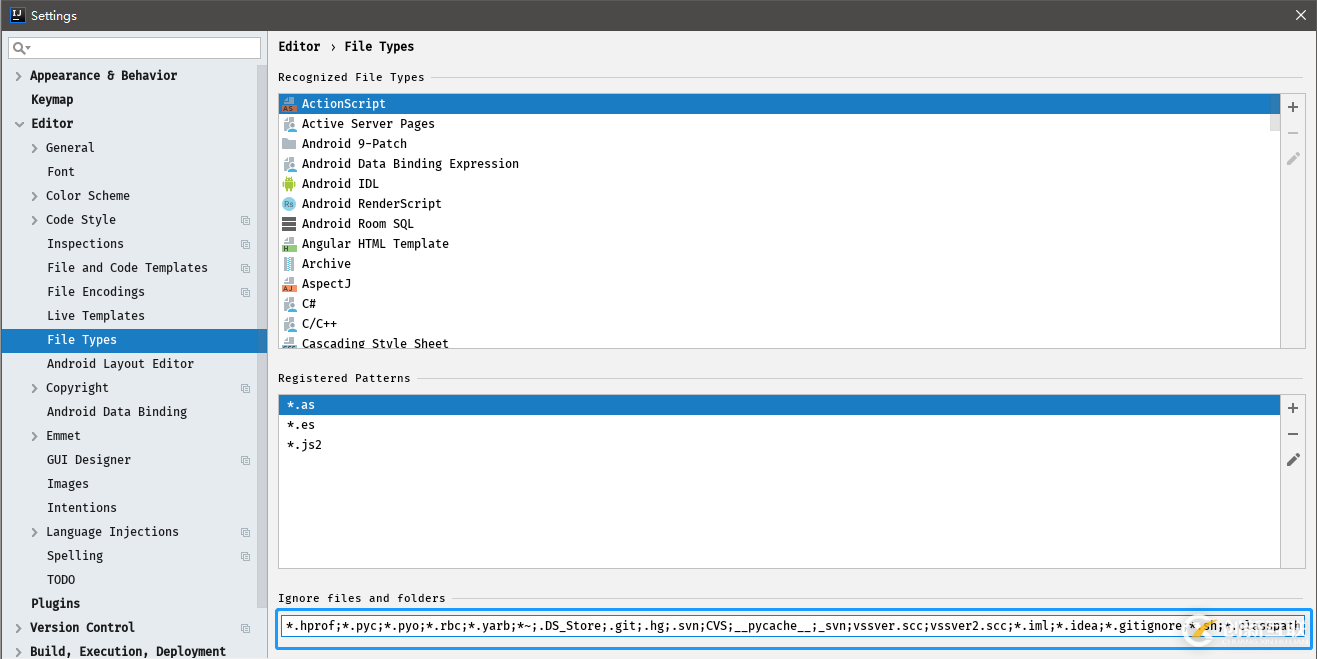The width and height of the screenshot is (1317, 659).
Task: Add a new recognized file type
Action: (x=1293, y=107)
